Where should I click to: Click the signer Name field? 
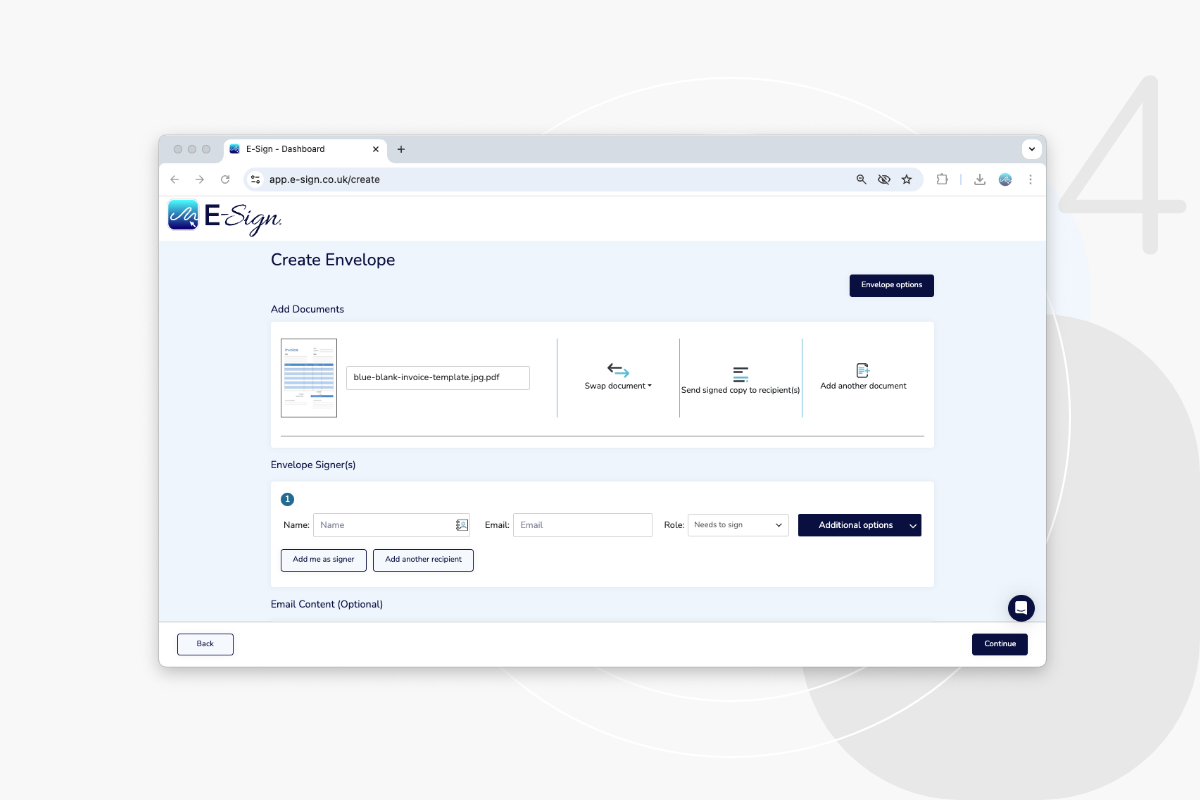(391, 525)
